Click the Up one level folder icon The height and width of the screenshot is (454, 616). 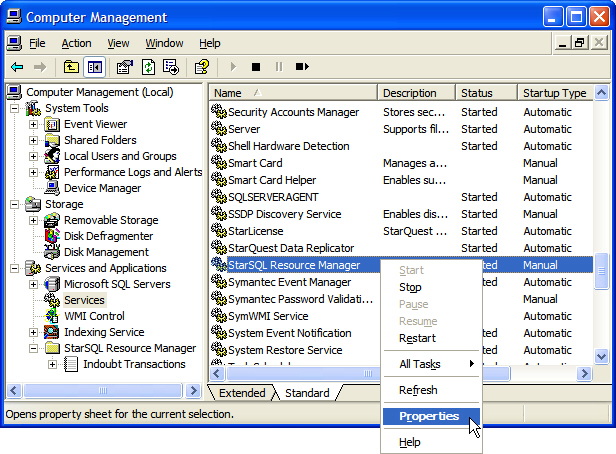click(71, 67)
